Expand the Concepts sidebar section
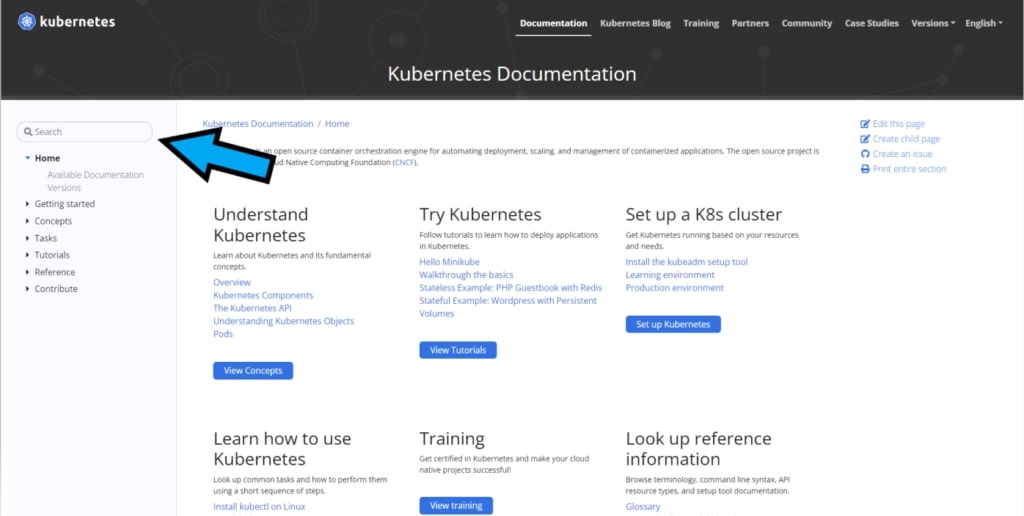This screenshot has height=516, width=1024. click(27, 221)
